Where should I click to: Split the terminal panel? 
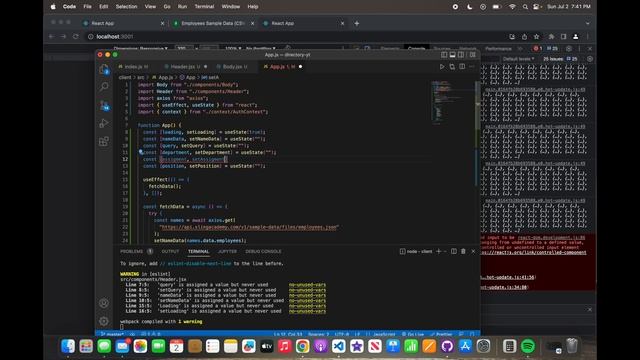tap(454, 251)
